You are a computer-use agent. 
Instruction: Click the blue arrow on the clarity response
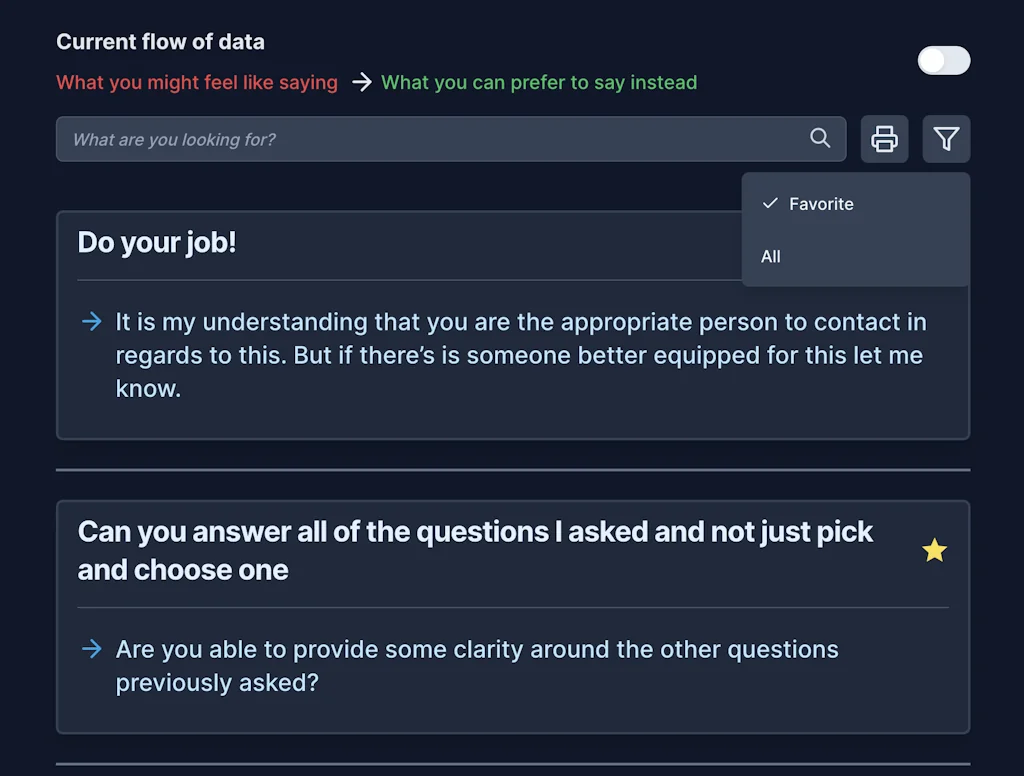(91, 649)
